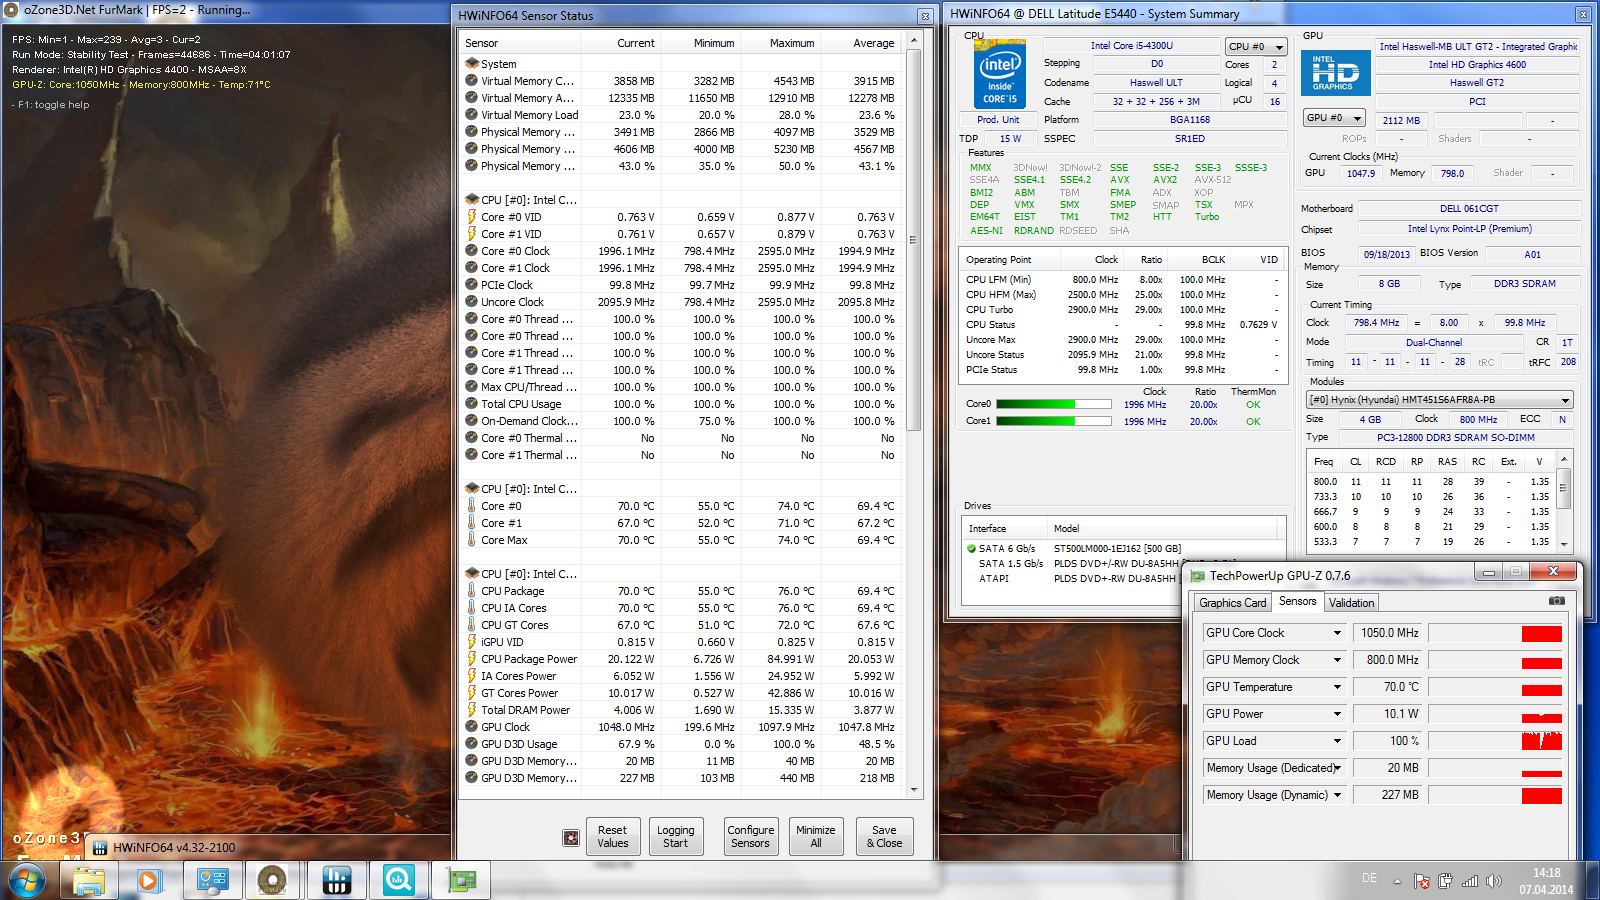The image size is (1600, 900).
Task: Click the green SATA 6 Gb/s status icon
Action: tap(971, 548)
